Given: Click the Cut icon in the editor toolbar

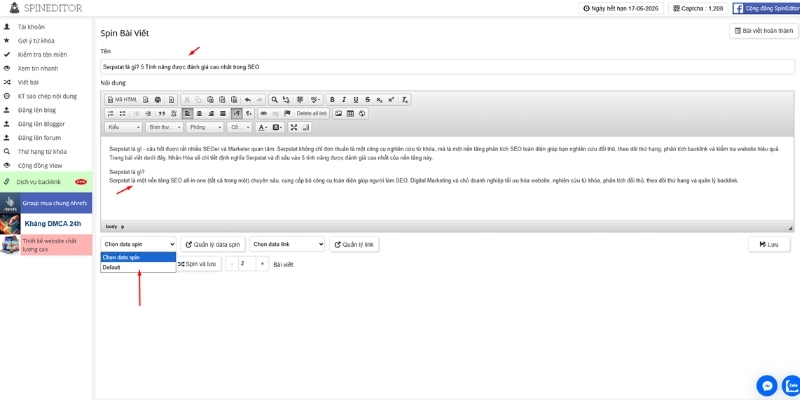Looking at the screenshot, I should tap(187, 99).
